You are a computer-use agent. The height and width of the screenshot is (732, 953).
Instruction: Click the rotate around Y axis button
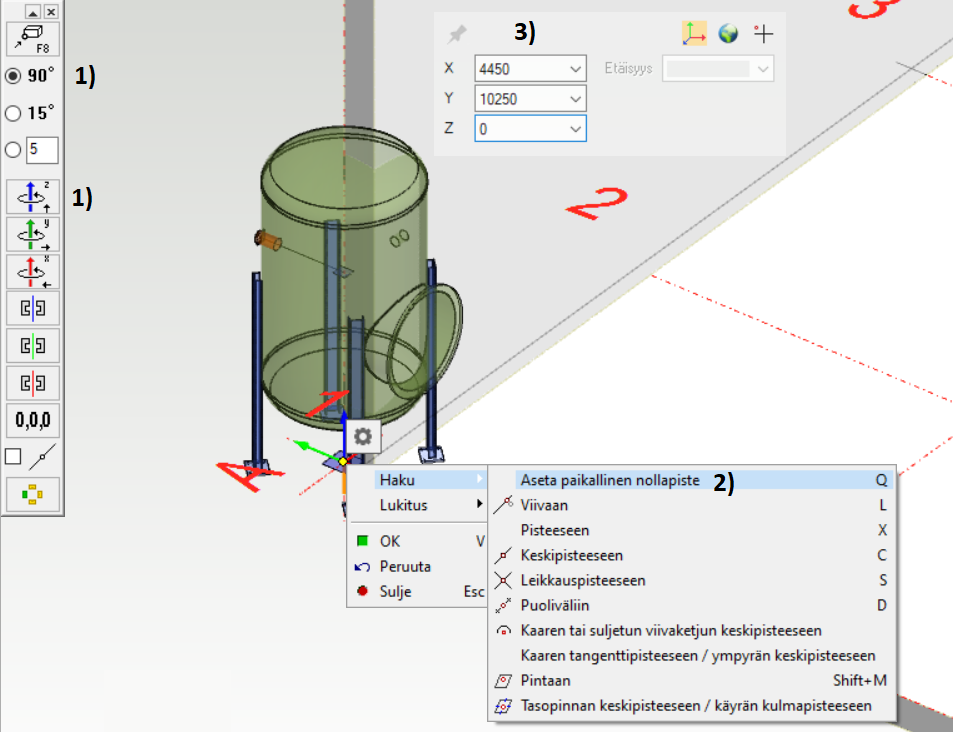pyautogui.click(x=33, y=234)
